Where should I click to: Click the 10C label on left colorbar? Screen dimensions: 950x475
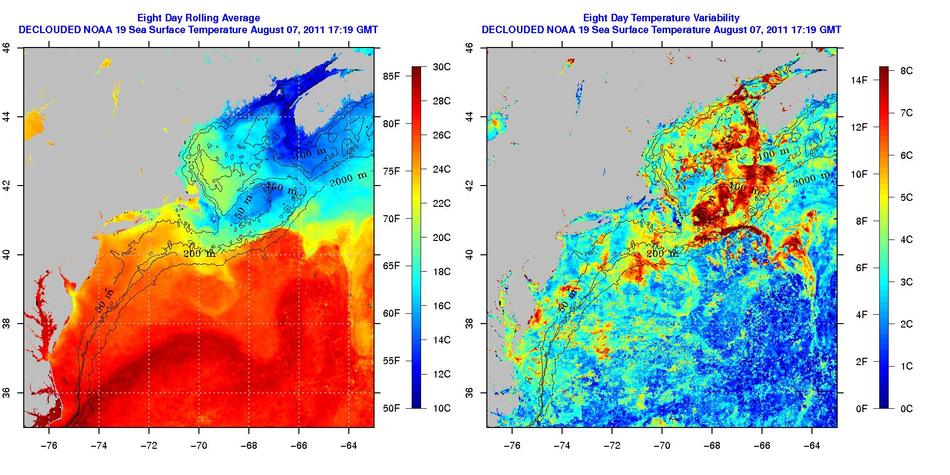pyautogui.click(x=443, y=408)
